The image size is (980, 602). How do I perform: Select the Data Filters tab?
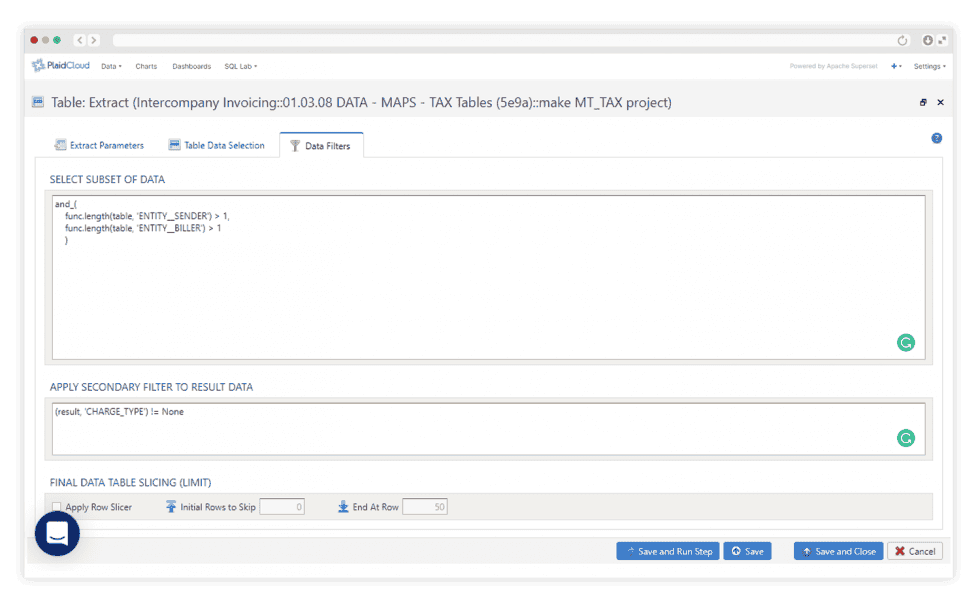(x=321, y=146)
